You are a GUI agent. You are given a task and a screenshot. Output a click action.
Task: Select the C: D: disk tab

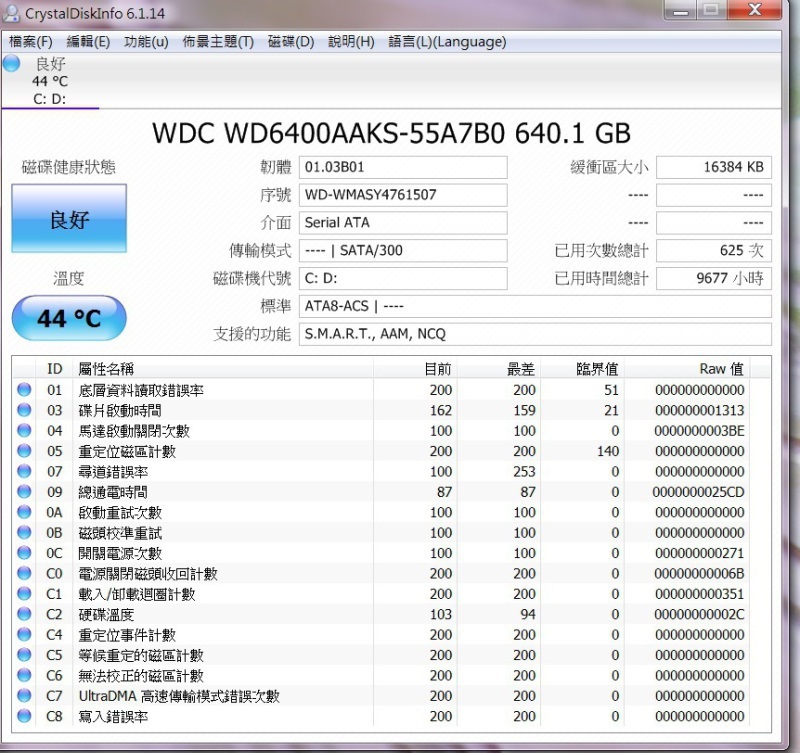point(50,81)
